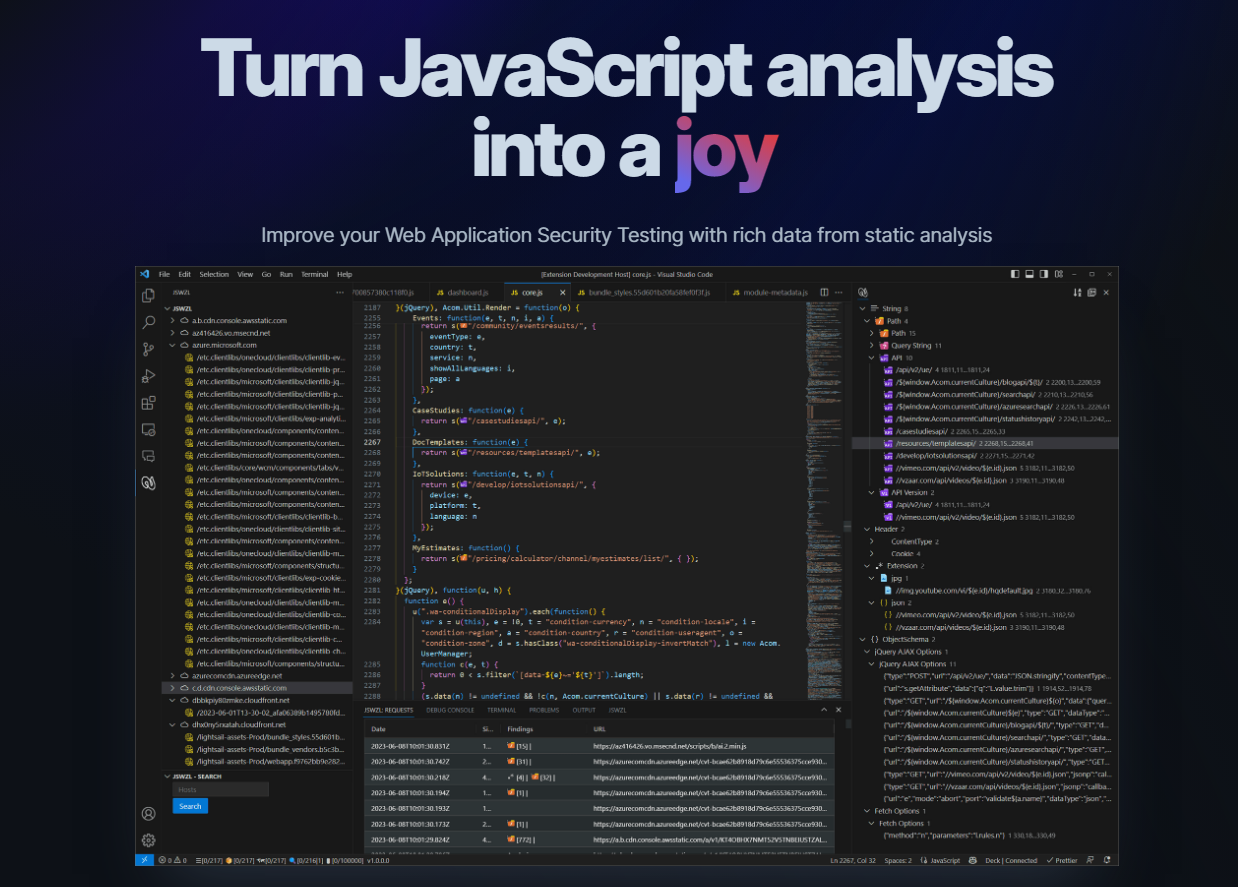The image size is (1238, 887).
Task: Close the right analysis panel
Action: tap(1106, 292)
